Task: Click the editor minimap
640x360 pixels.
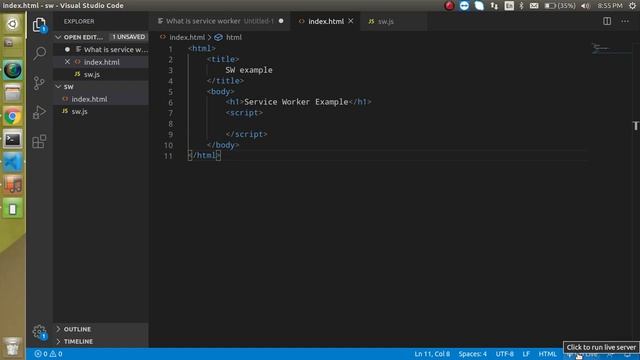Action: point(611,49)
